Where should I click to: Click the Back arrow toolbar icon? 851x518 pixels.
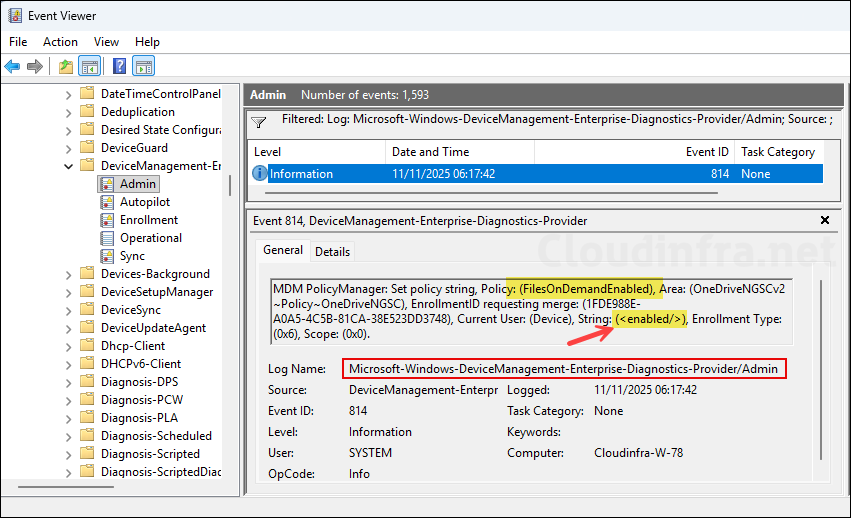pos(12,66)
